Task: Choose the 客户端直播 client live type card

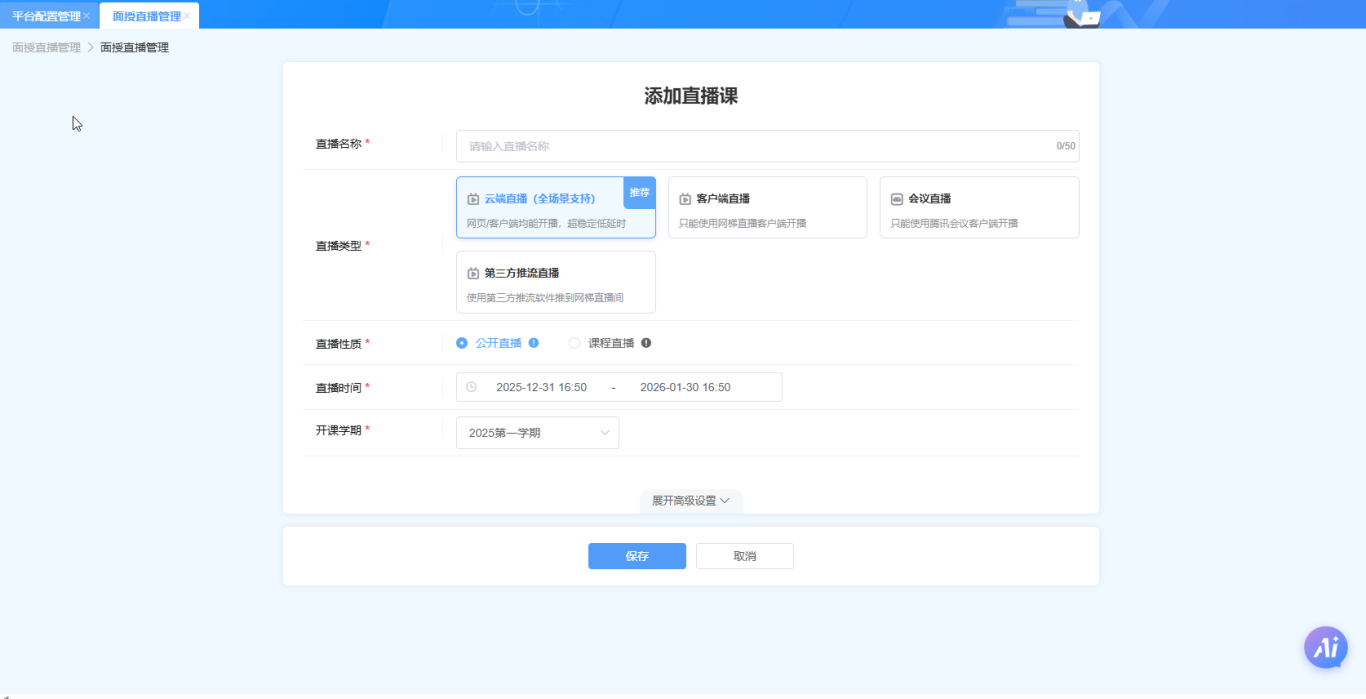Action: (767, 208)
